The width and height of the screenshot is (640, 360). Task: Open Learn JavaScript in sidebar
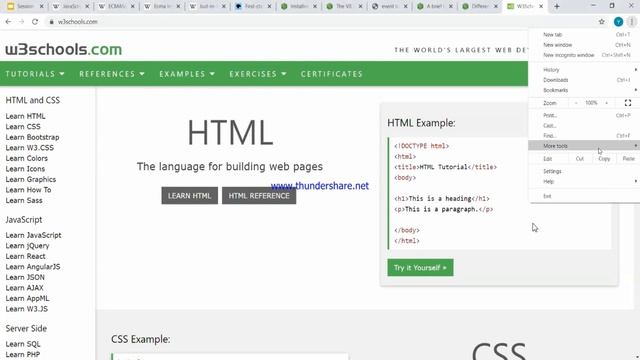pyautogui.click(x=33, y=235)
